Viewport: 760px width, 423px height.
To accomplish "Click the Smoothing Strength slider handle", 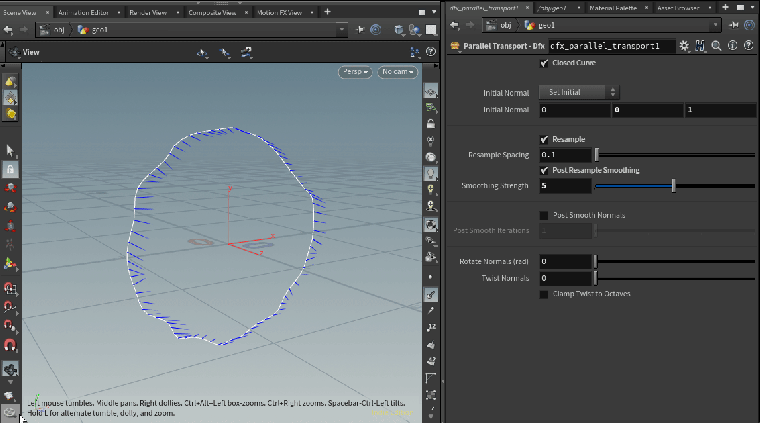I will pos(673,185).
